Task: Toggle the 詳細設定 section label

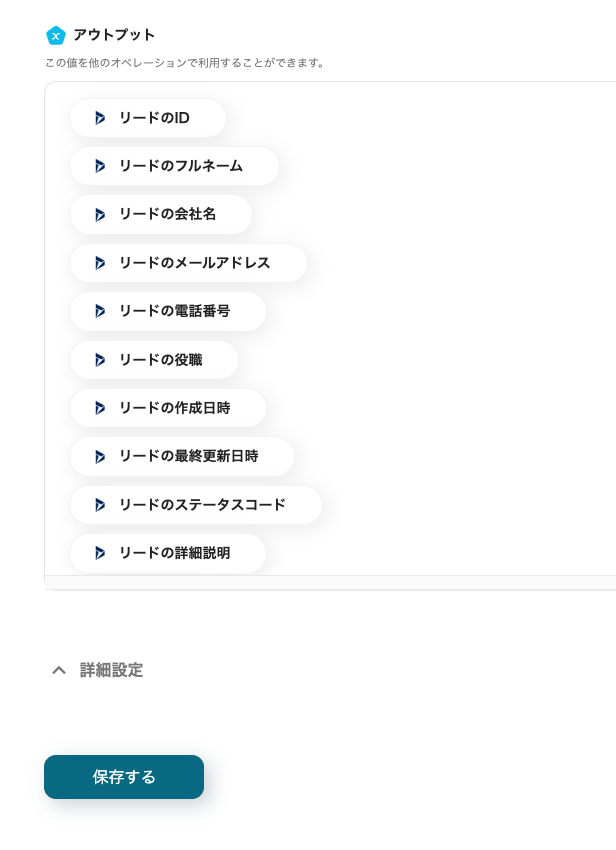Action: [111, 670]
